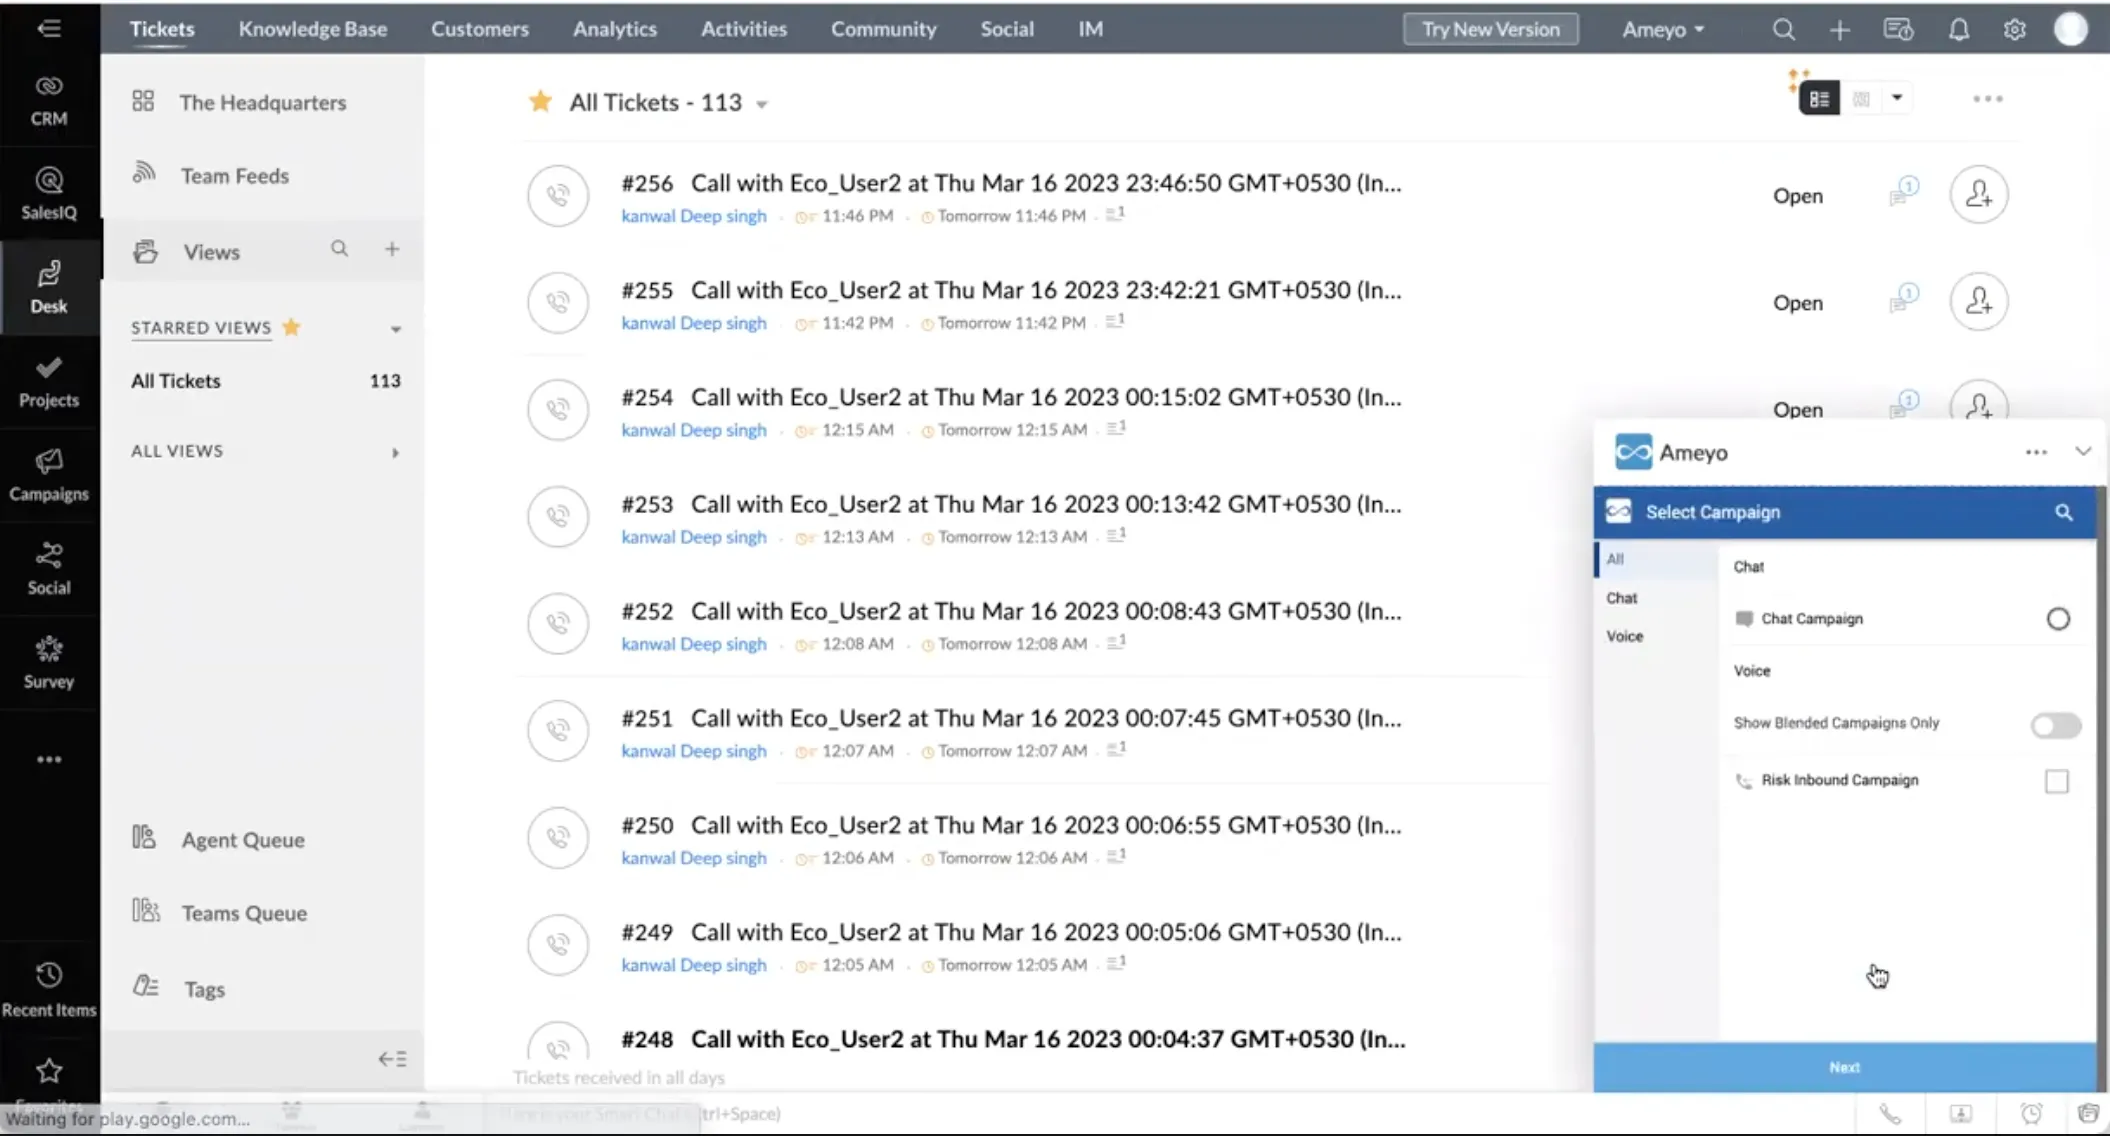Open Projects in the left sidebar
This screenshot has height=1136, width=2110.
[x=49, y=381]
